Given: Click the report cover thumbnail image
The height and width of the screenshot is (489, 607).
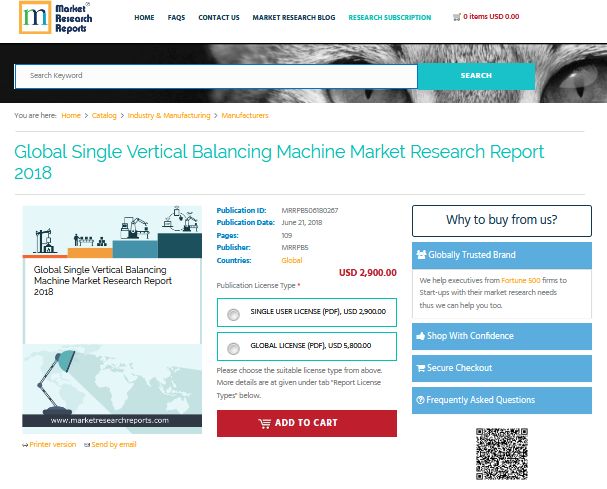Looking at the screenshot, I should tap(112, 319).
